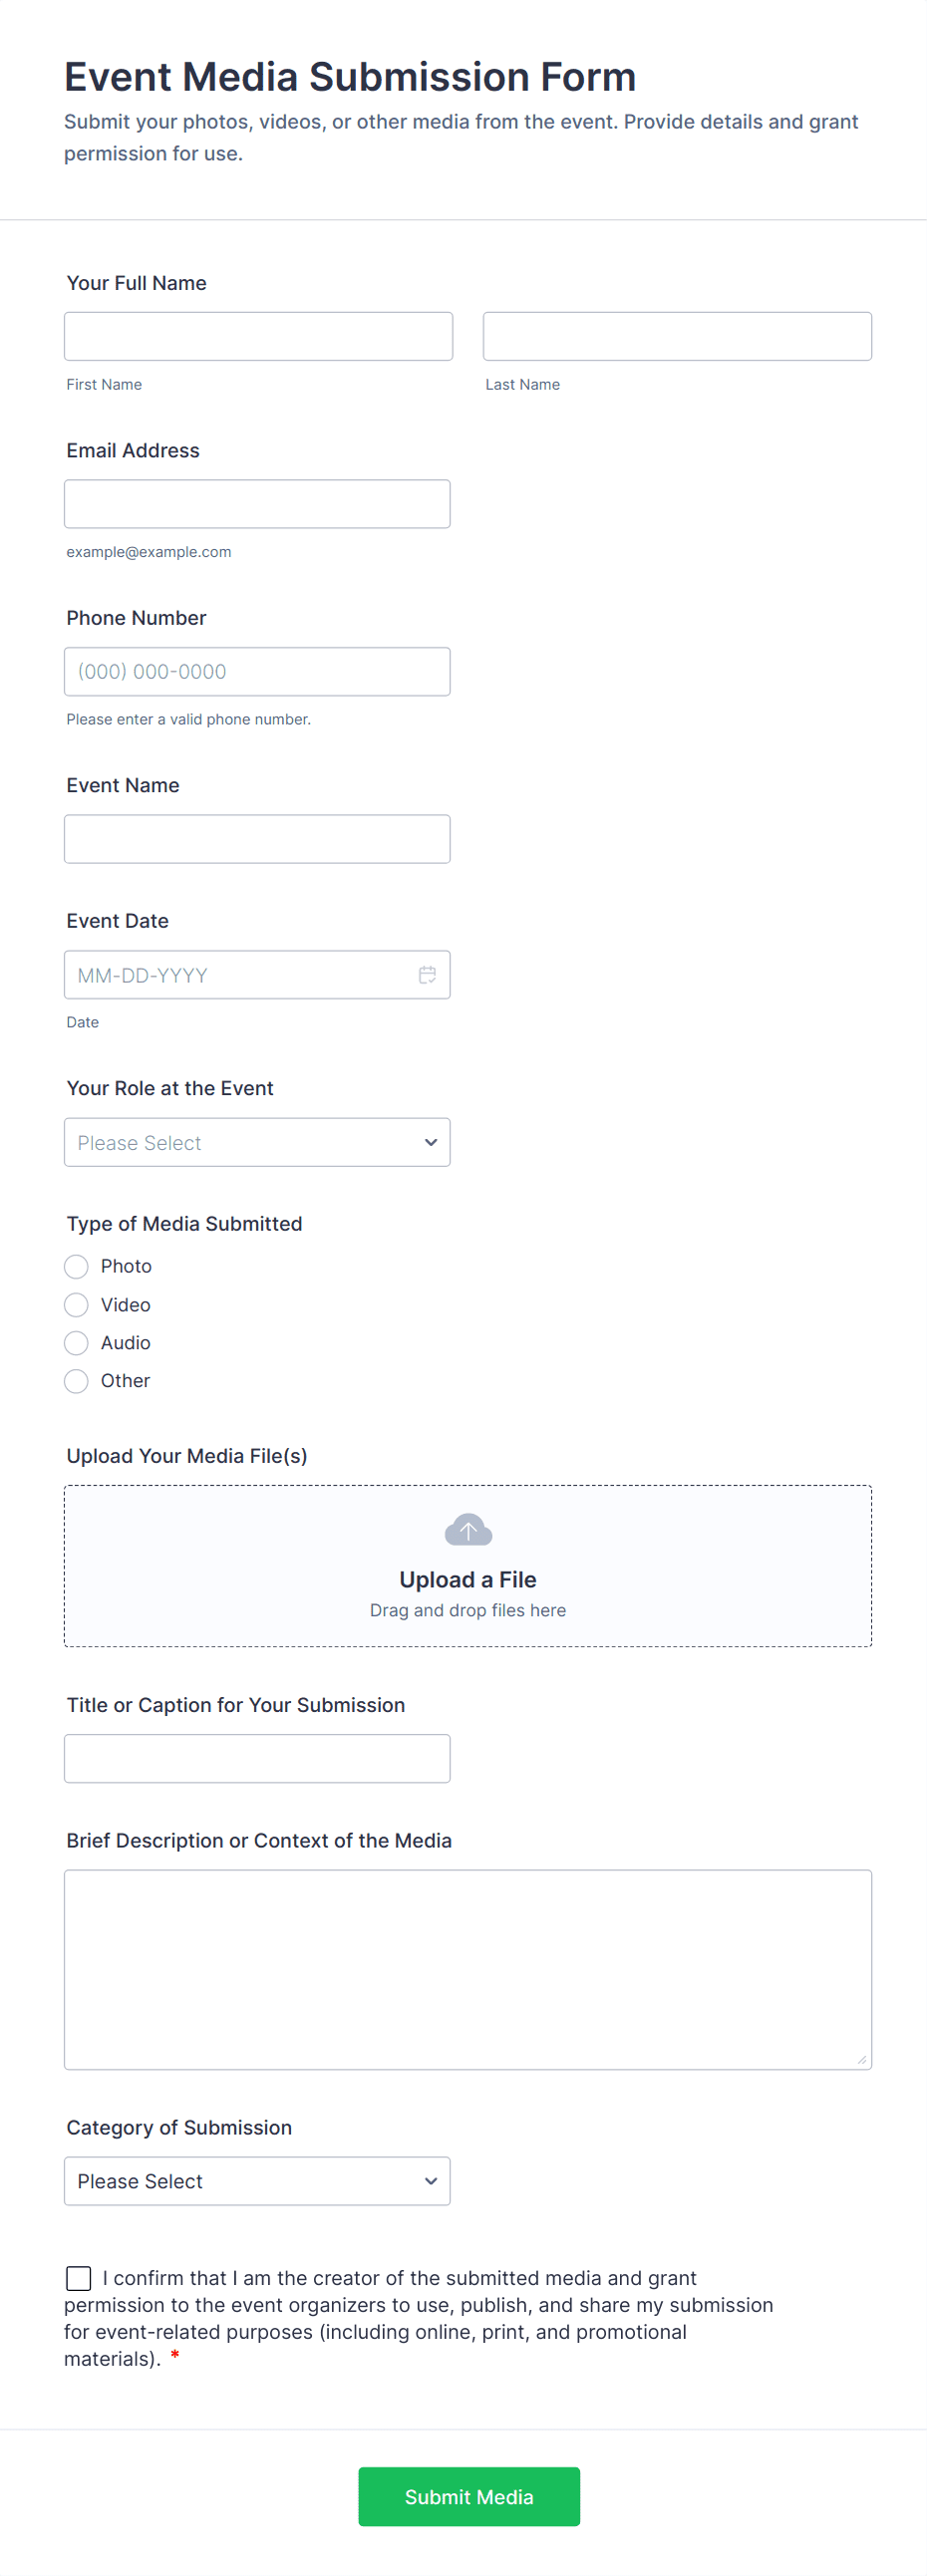Click inside the Brief Description textarea
The image size is (927, 2576).
[468, 1969]
